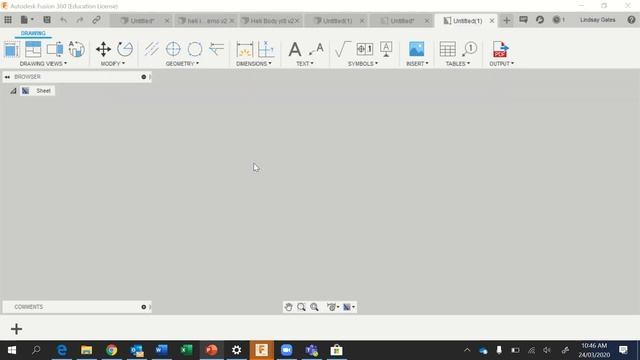640x360 pixels.
Task: Open Microsoft Word from the taskbar
Action: 162,350
